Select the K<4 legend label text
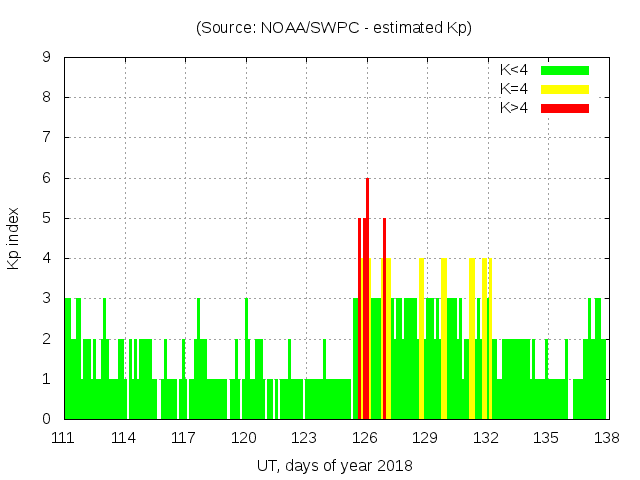 pyautogui.click(x=514, y=70)
